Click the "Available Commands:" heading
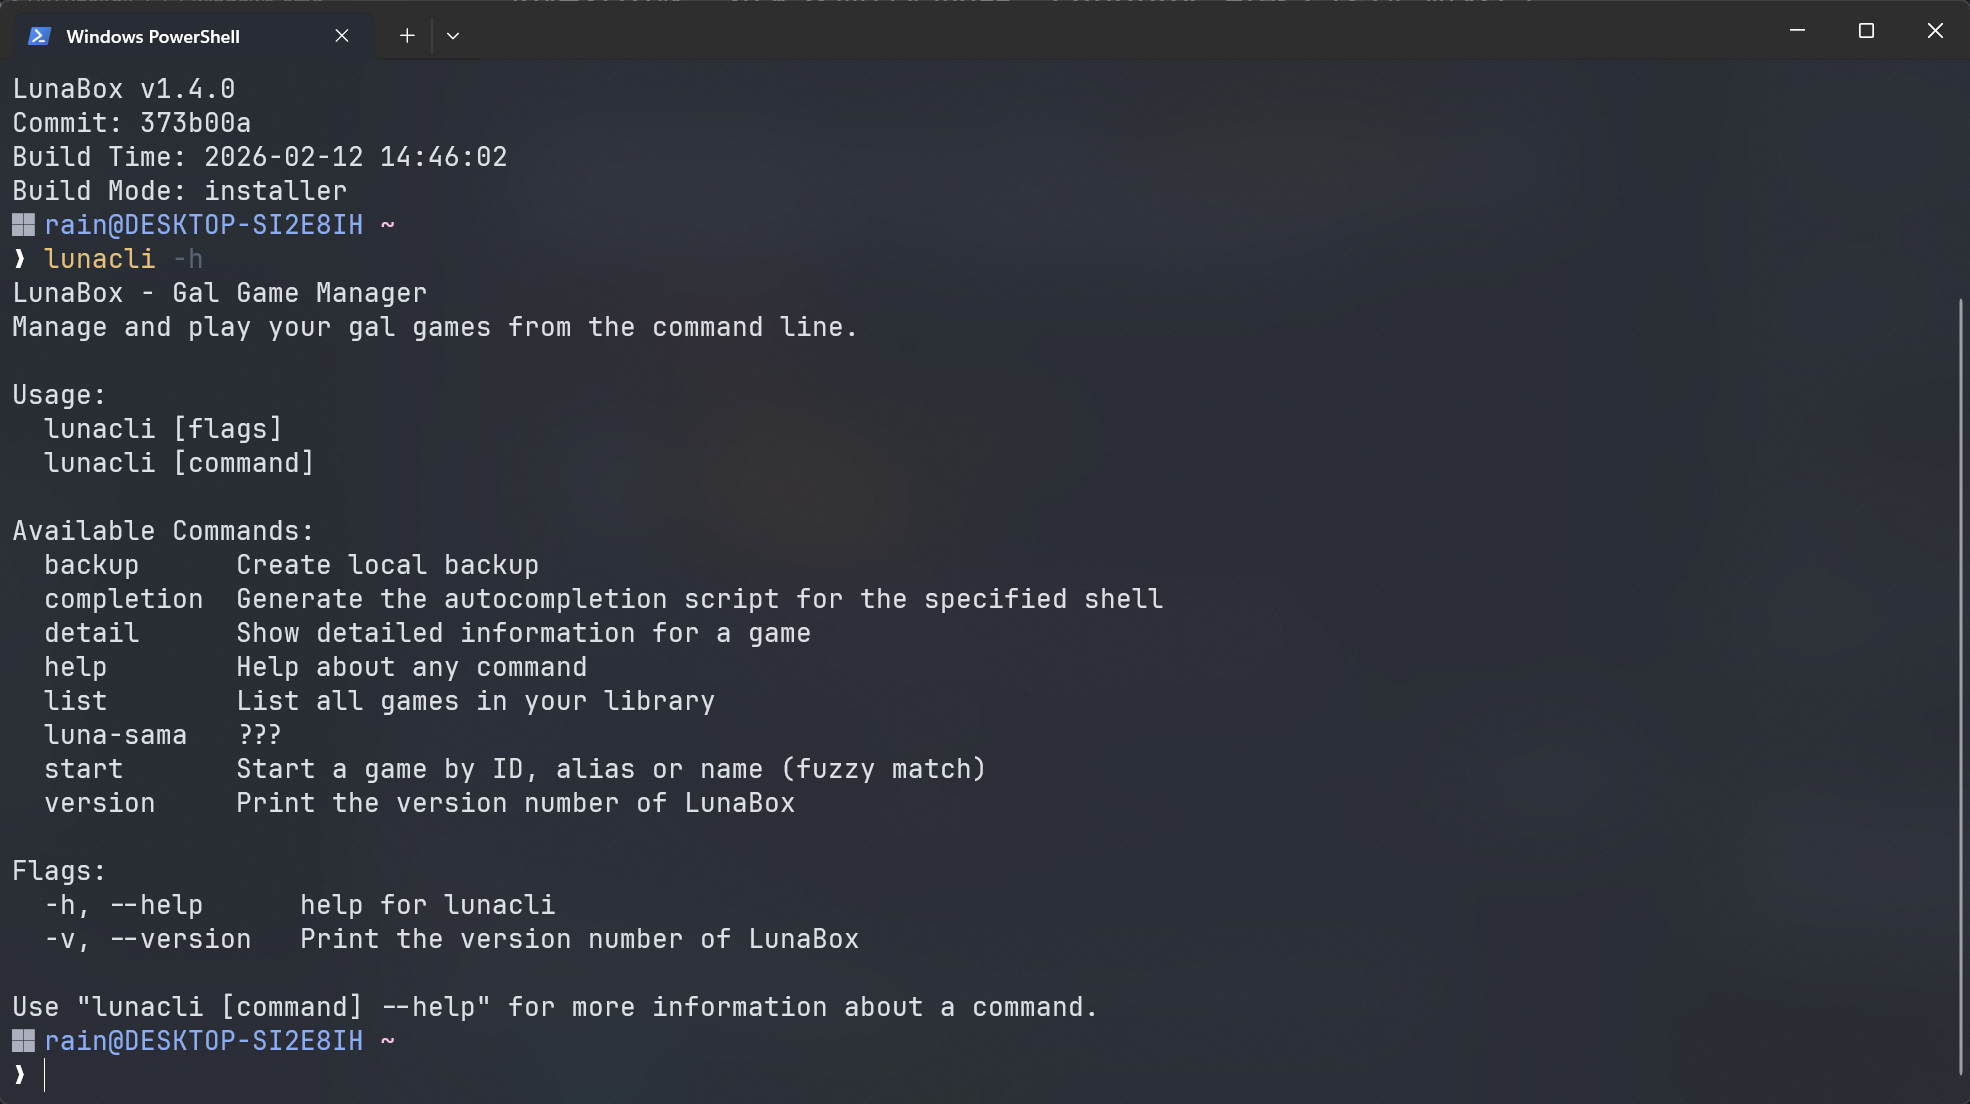Viewport: 1970px width, 1104px height. (x=163, y=531)
